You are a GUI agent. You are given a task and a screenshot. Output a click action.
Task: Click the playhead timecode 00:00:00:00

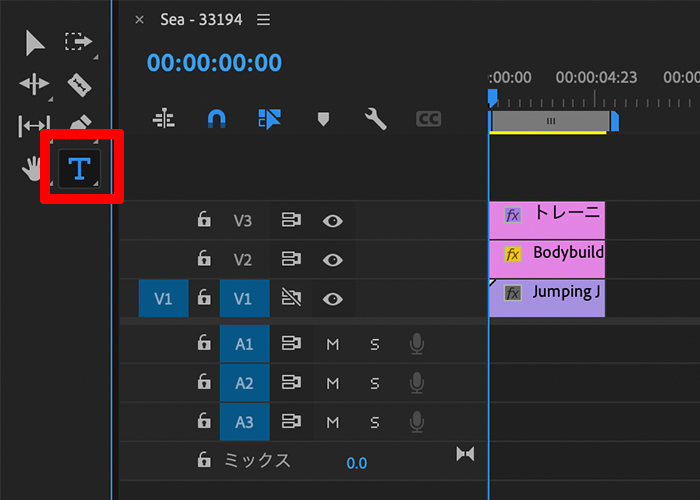click(x=214, y=62)
